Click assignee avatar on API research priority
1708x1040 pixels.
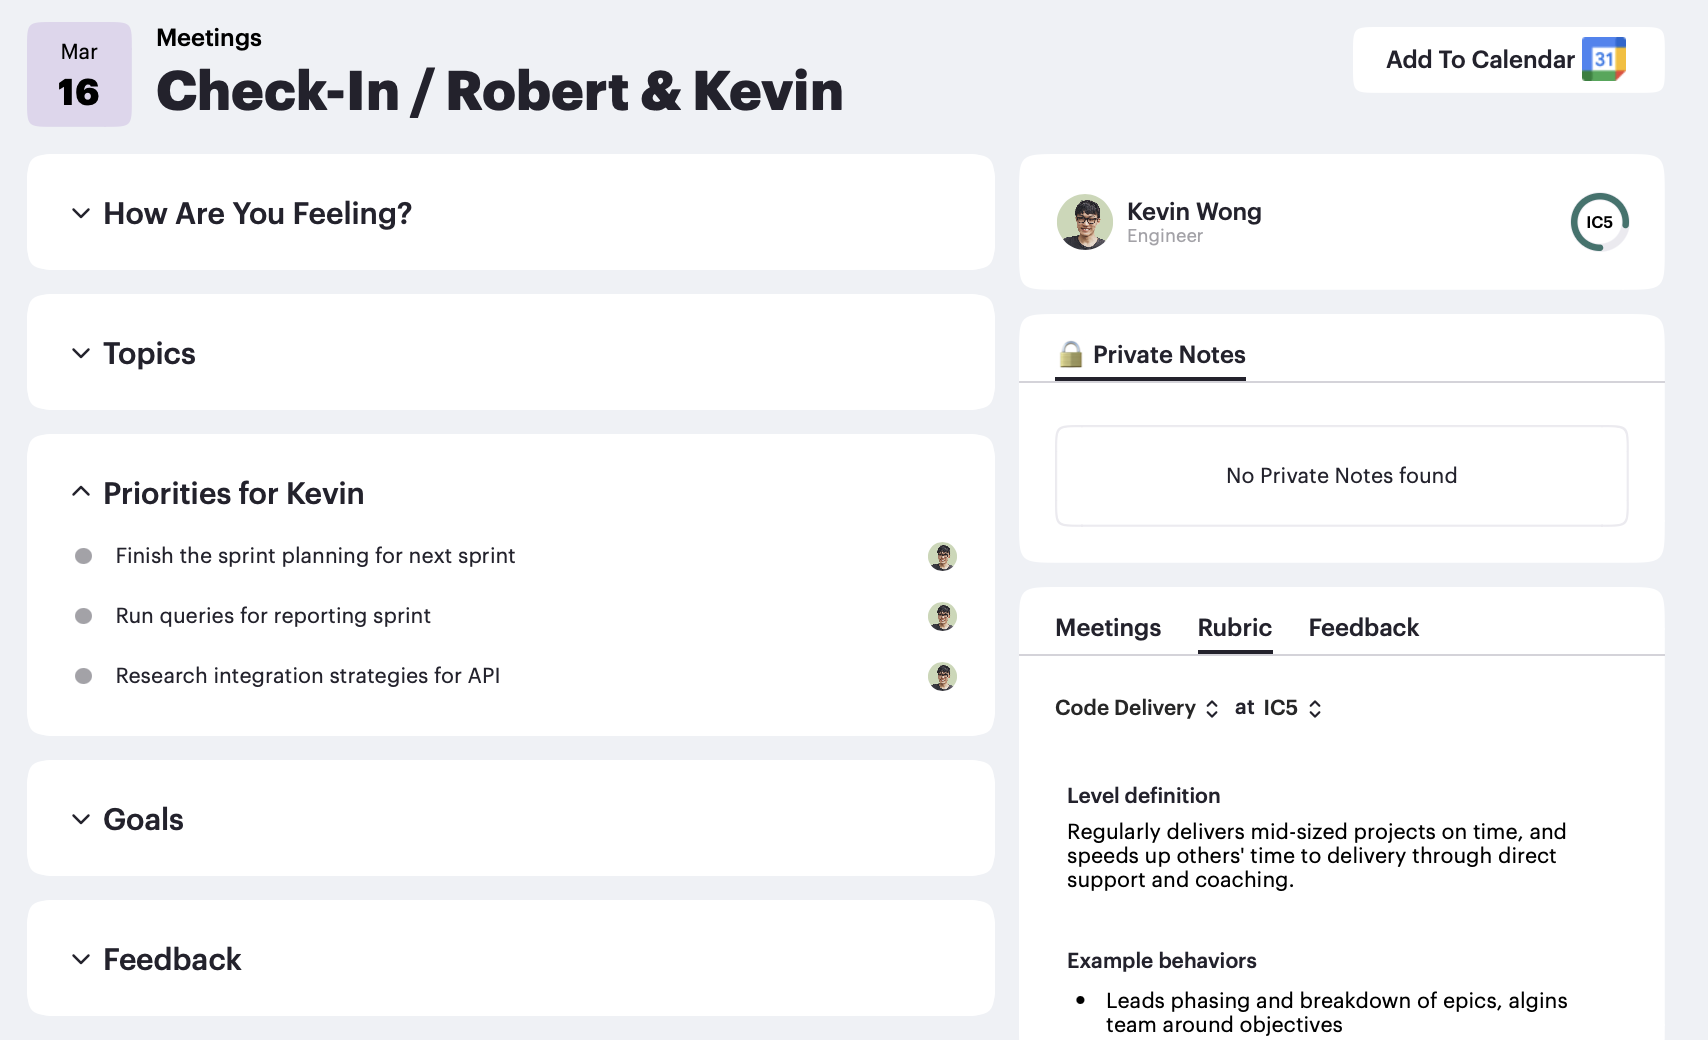[x=942, y=676]
